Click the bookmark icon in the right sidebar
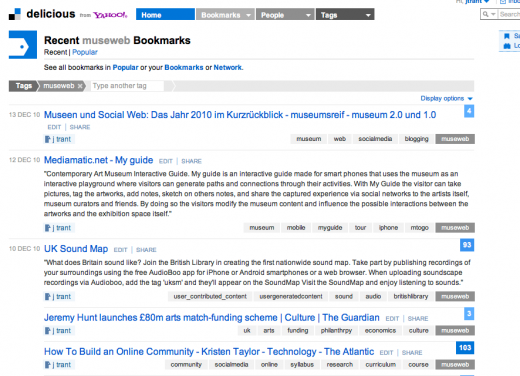The height and width of the screenshot is (376, 520). click(x=507, y=36)
